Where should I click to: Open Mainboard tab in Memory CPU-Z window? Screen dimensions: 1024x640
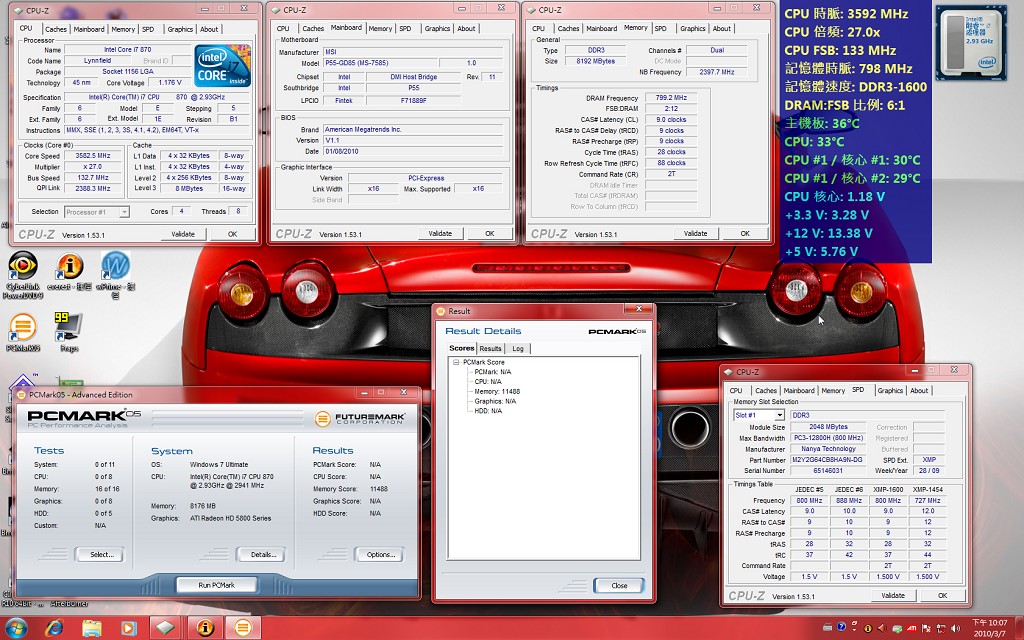(601, 28)
